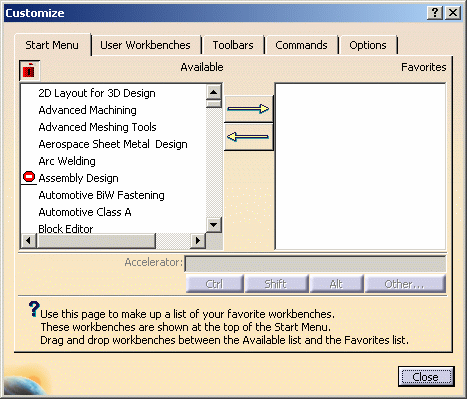Screen dimensions: 467x399
Task: Click the Shift accelerator button
Action: [x=276, y=284]
